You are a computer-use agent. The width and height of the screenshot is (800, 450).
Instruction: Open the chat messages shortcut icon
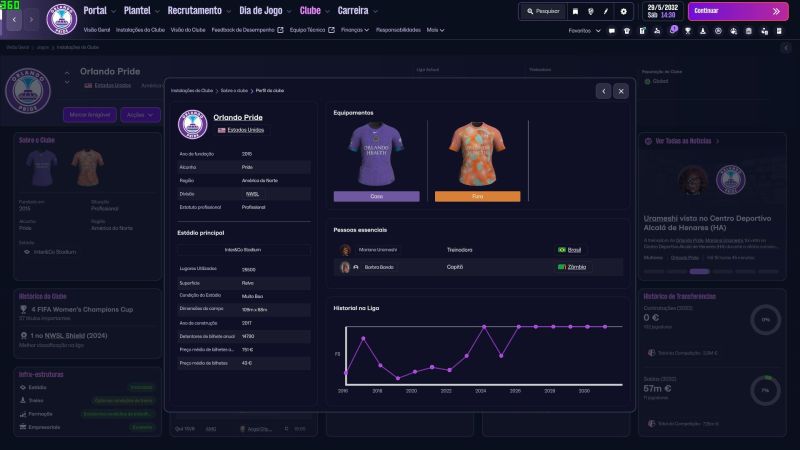click(x=612, y=31)
